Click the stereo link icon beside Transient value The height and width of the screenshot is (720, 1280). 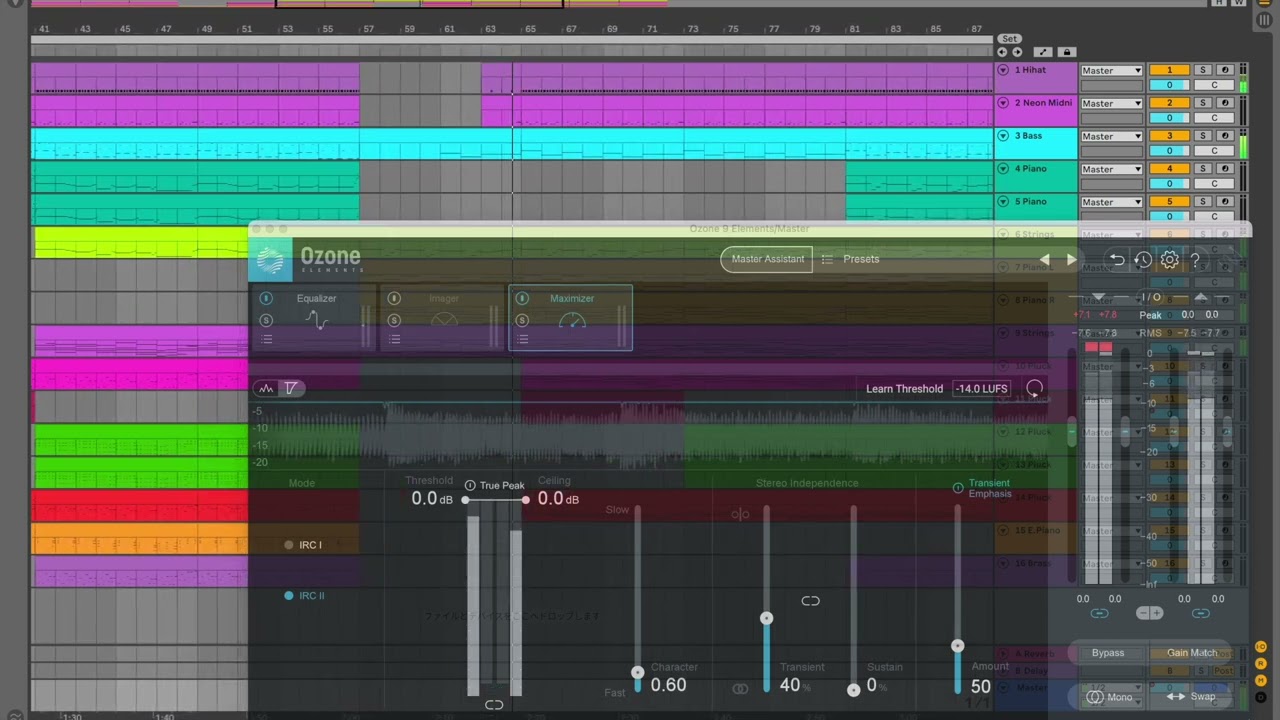pos(740,688)
